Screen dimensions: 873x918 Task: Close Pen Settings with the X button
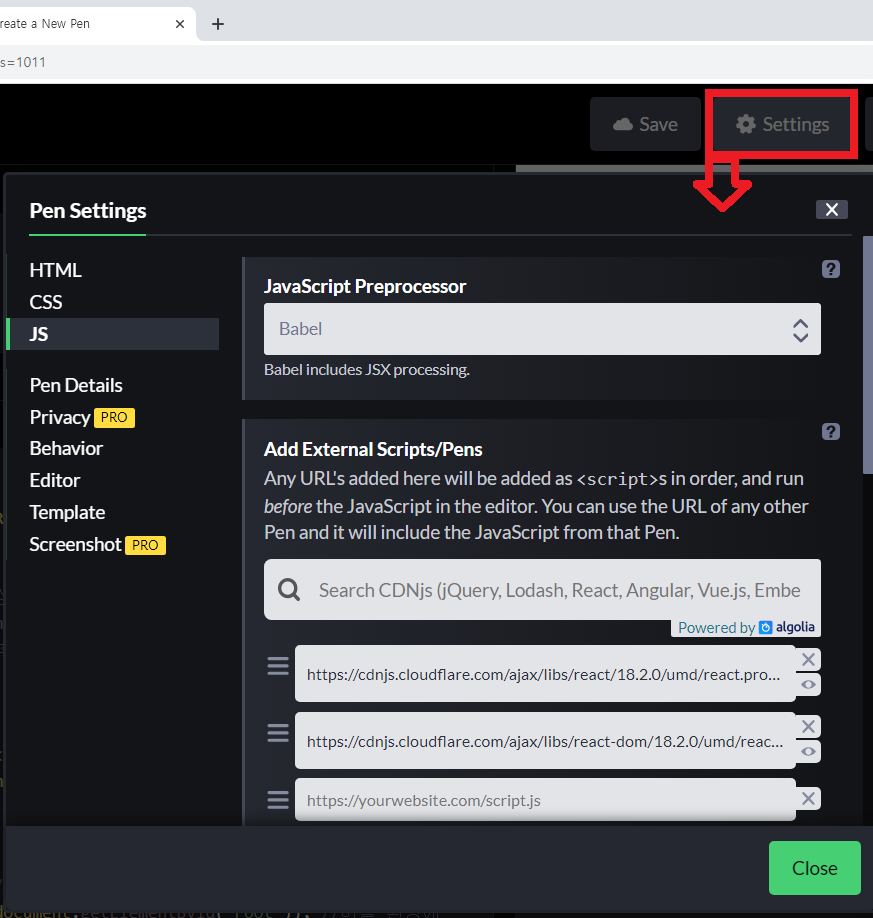[831, 210]
